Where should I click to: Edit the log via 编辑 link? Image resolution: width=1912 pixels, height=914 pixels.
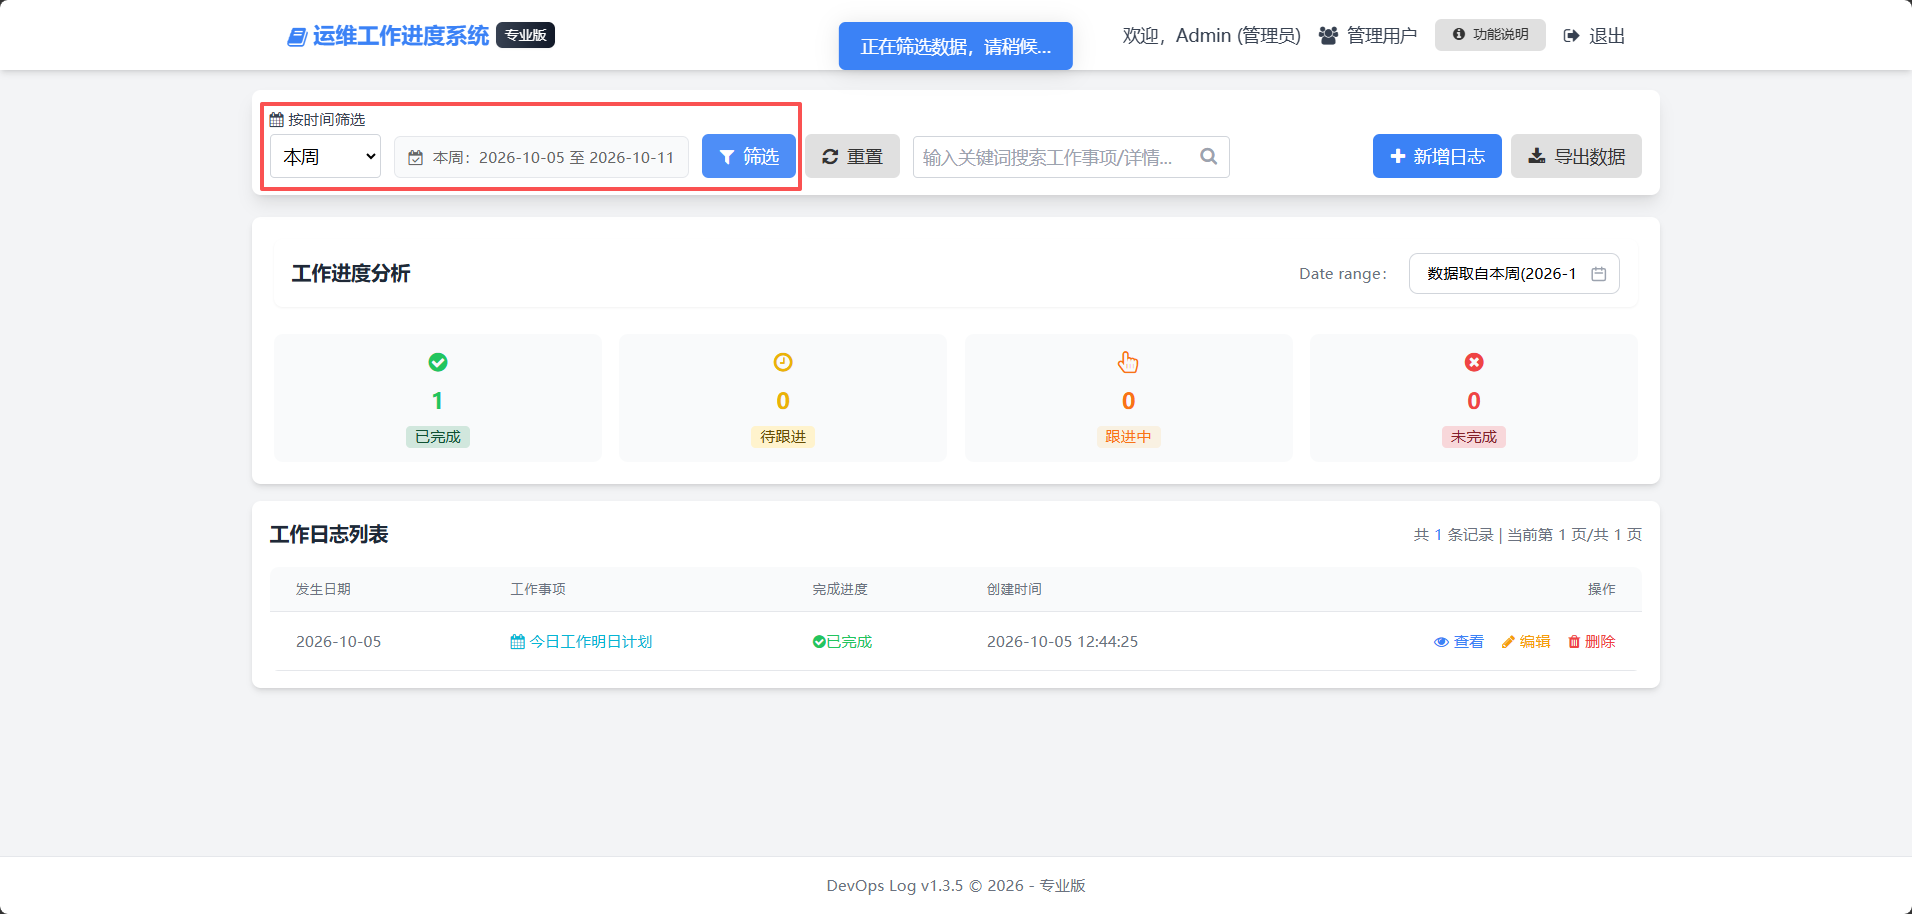[1526, 642]
